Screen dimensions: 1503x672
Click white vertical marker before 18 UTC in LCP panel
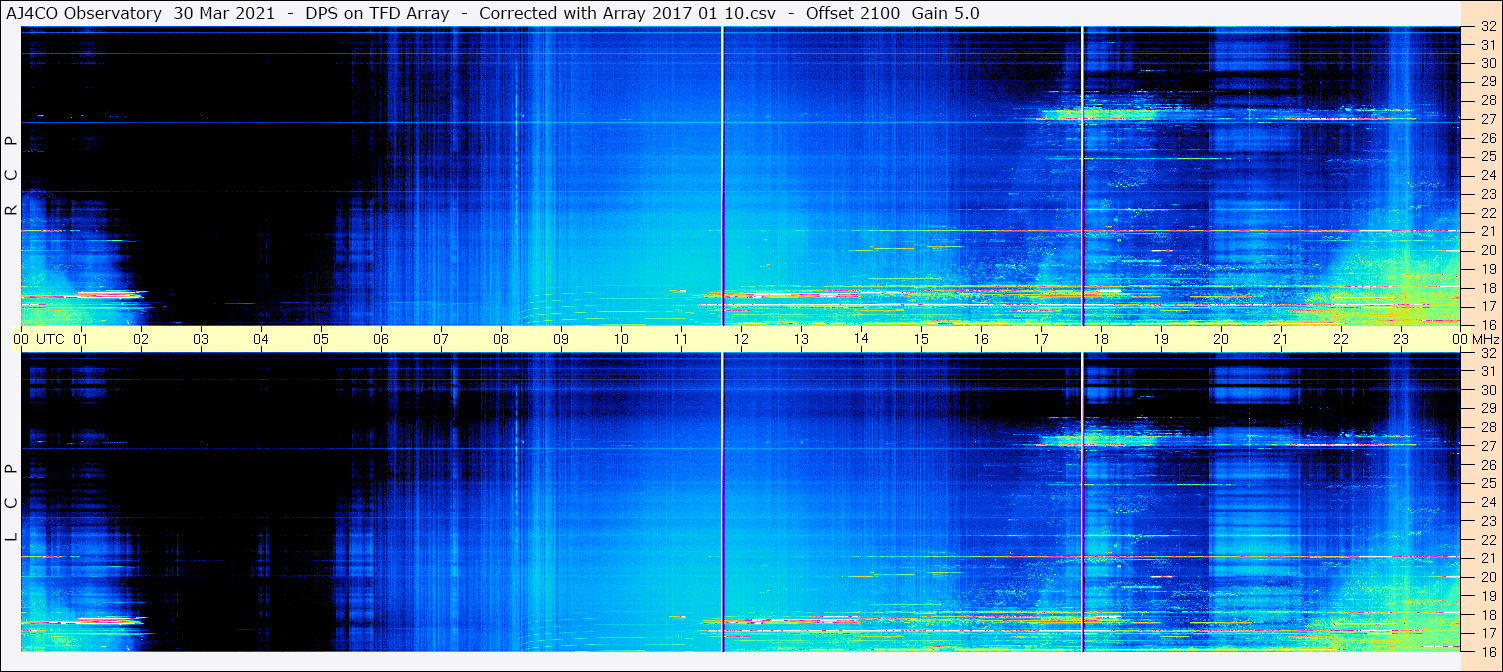(x=1083, y=502)
